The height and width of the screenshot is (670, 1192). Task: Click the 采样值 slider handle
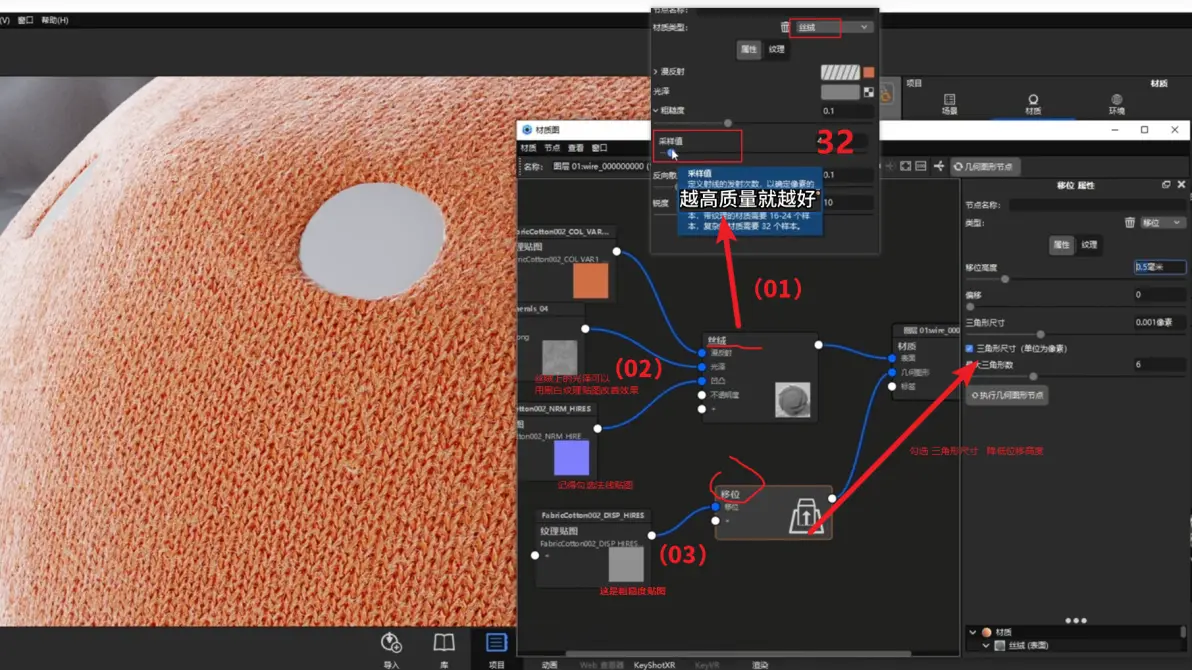[669, 153]
